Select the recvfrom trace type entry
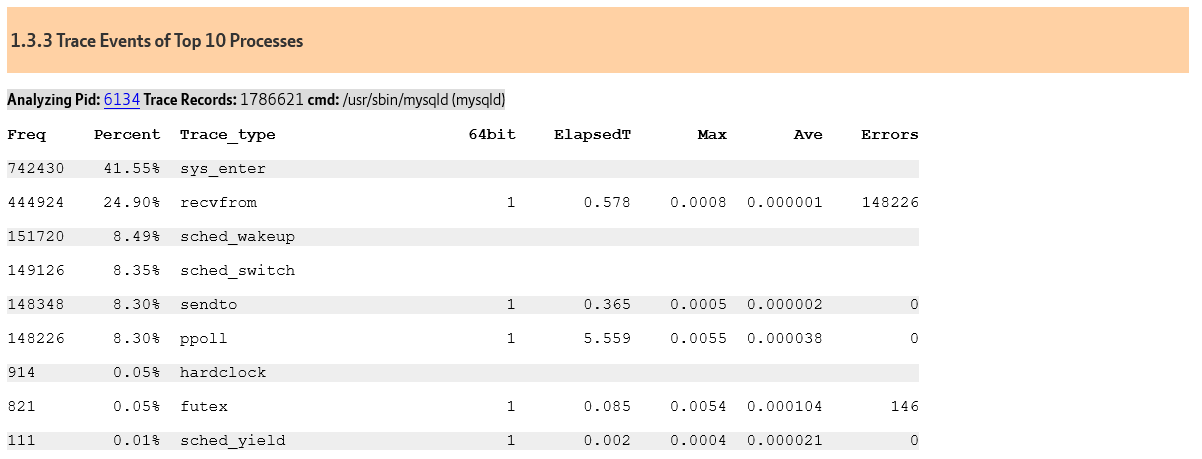1202x459 pixels. (x=218, y=203)
